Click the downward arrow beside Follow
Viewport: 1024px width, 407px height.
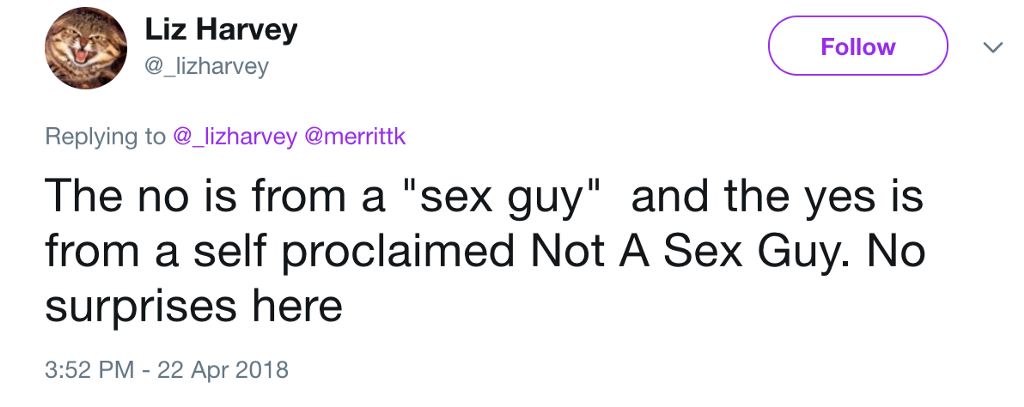[x=993, y=47]
